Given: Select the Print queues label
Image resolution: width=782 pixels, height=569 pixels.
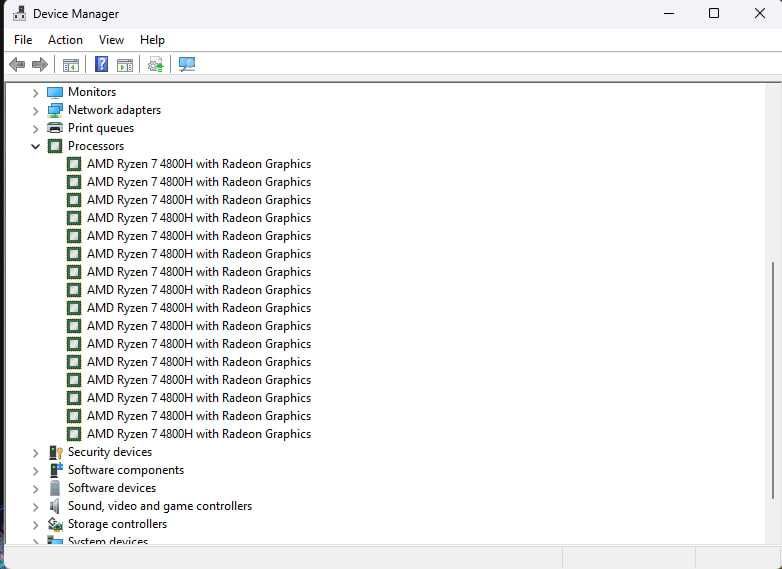Looking at the screenshot, I should (x=101, y=128).
